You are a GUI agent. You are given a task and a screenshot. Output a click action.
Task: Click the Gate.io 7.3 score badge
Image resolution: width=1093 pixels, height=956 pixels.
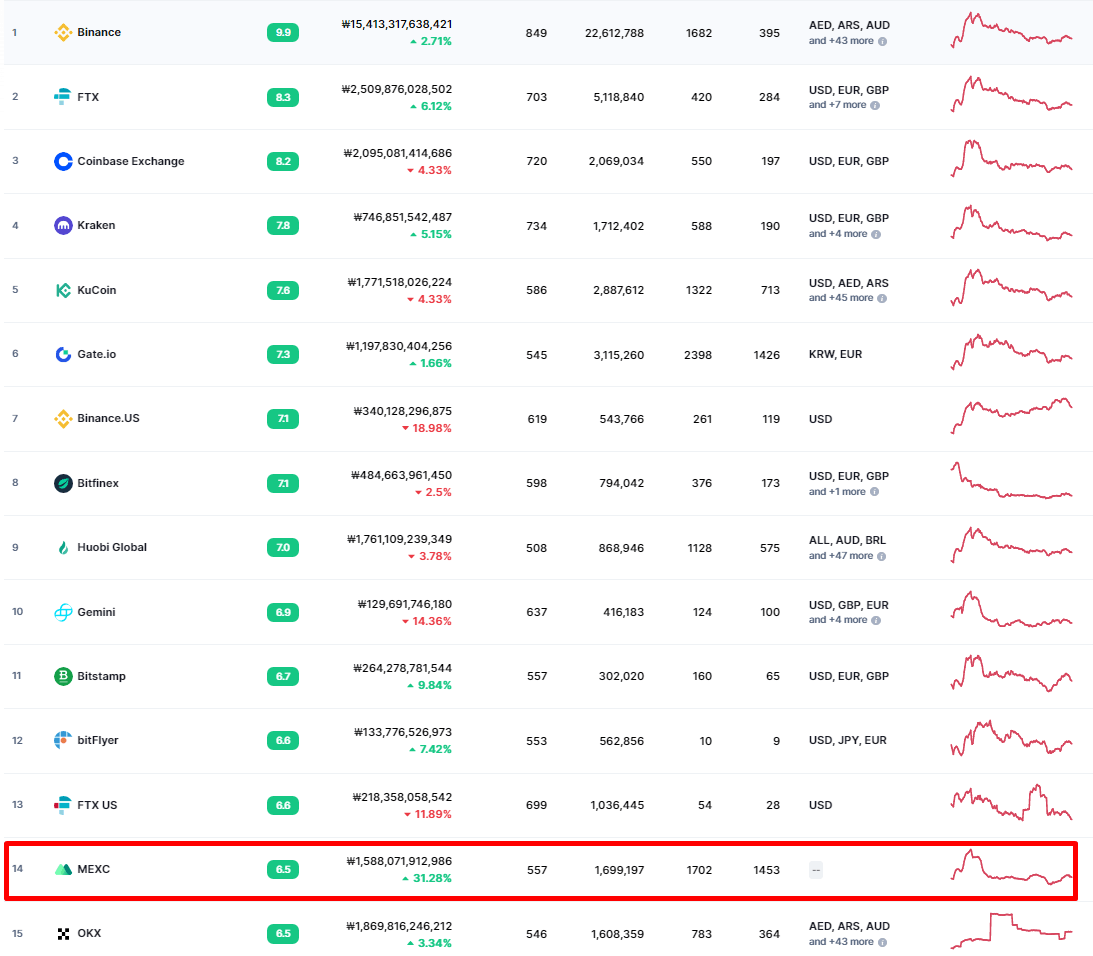point(283,354)
